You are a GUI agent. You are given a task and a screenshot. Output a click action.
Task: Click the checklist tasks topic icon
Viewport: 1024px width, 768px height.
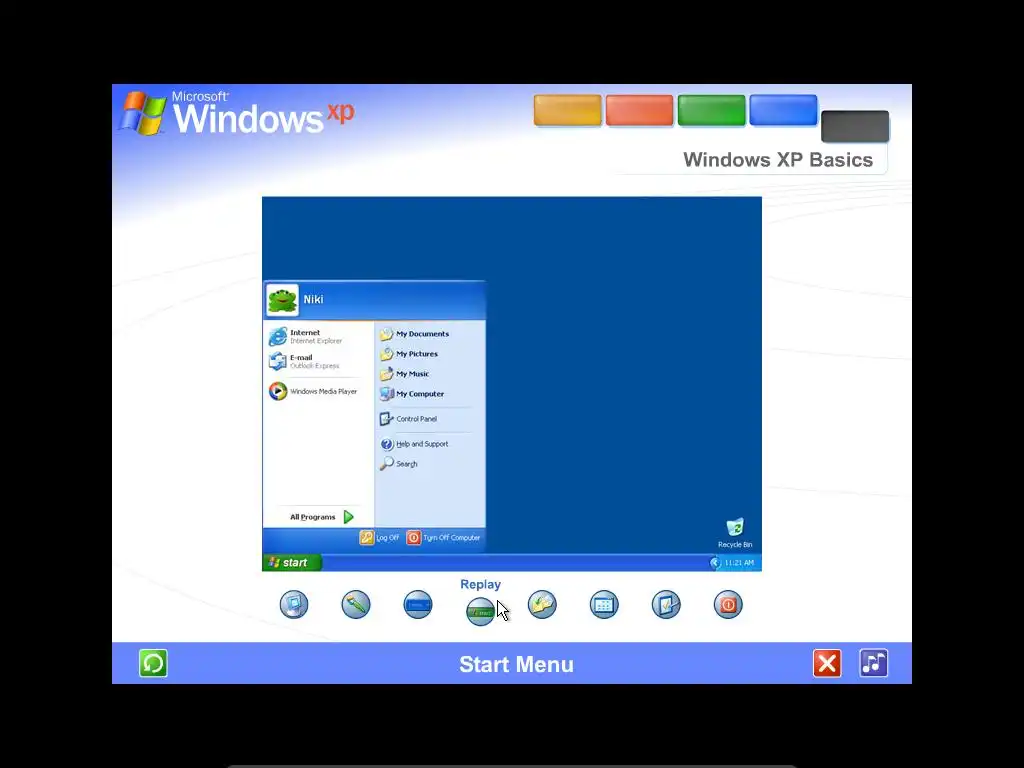tap(666, 604)
